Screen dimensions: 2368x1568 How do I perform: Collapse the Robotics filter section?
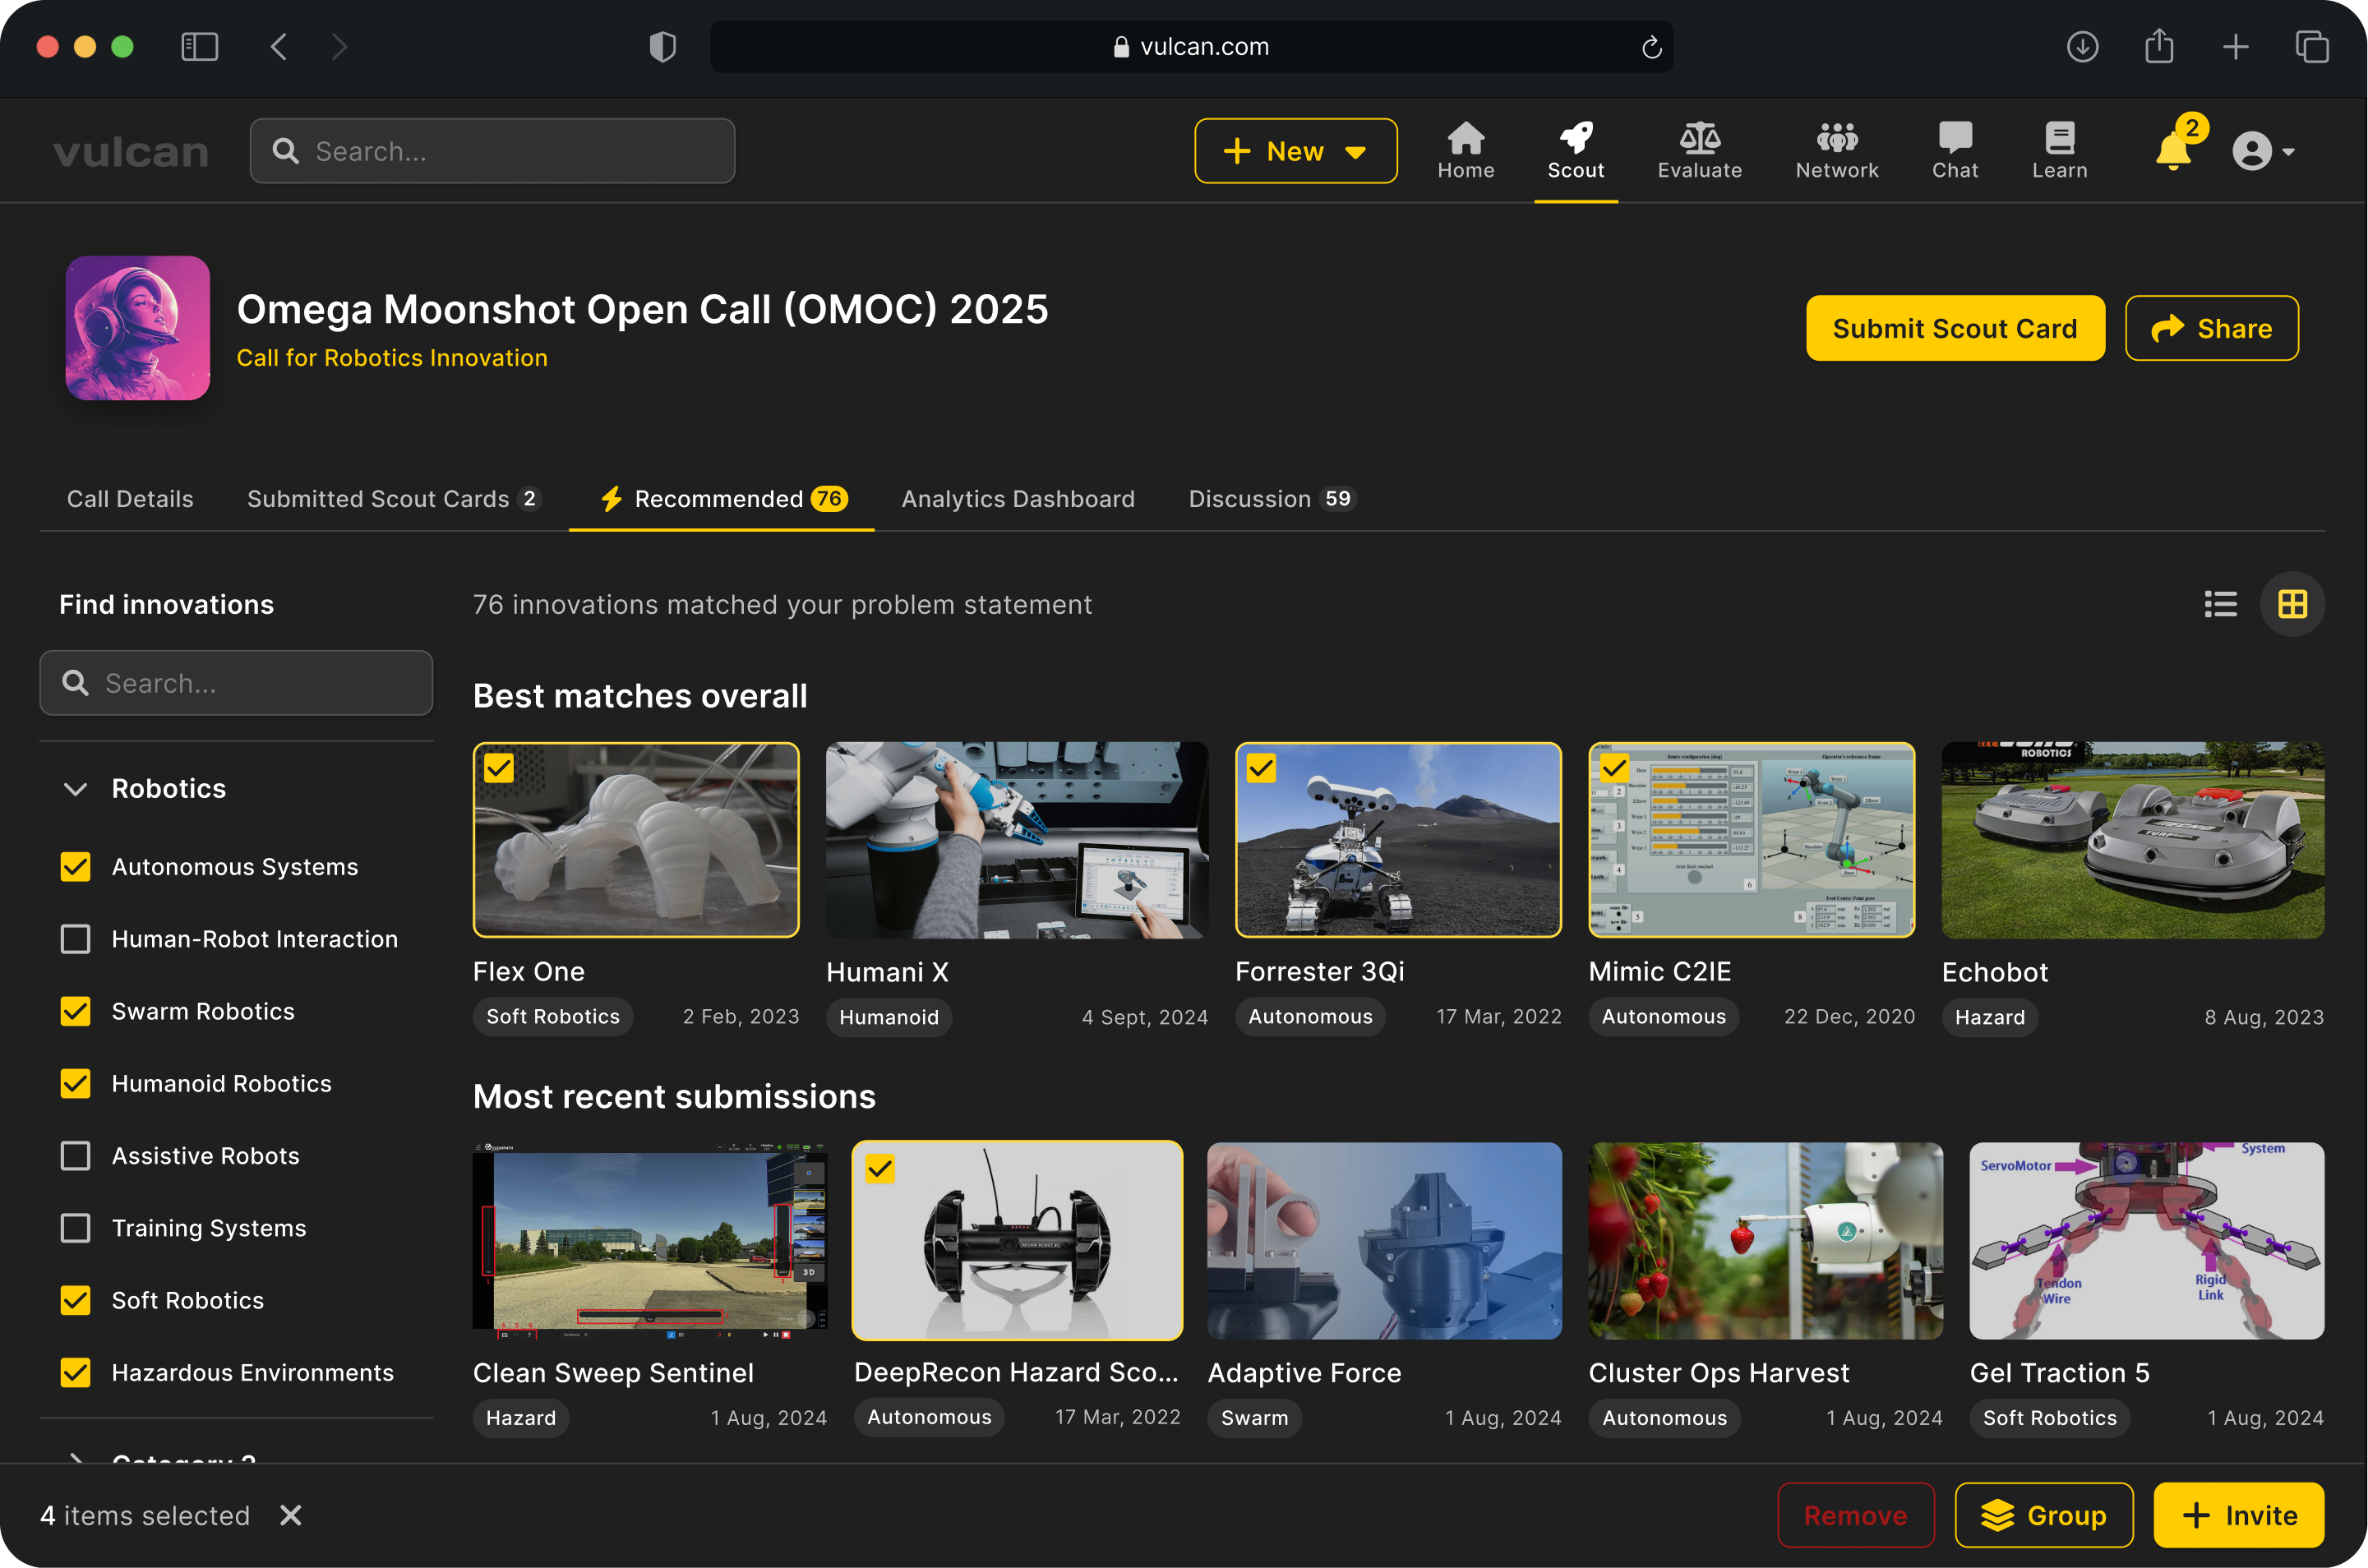click(x=75, y=789)
